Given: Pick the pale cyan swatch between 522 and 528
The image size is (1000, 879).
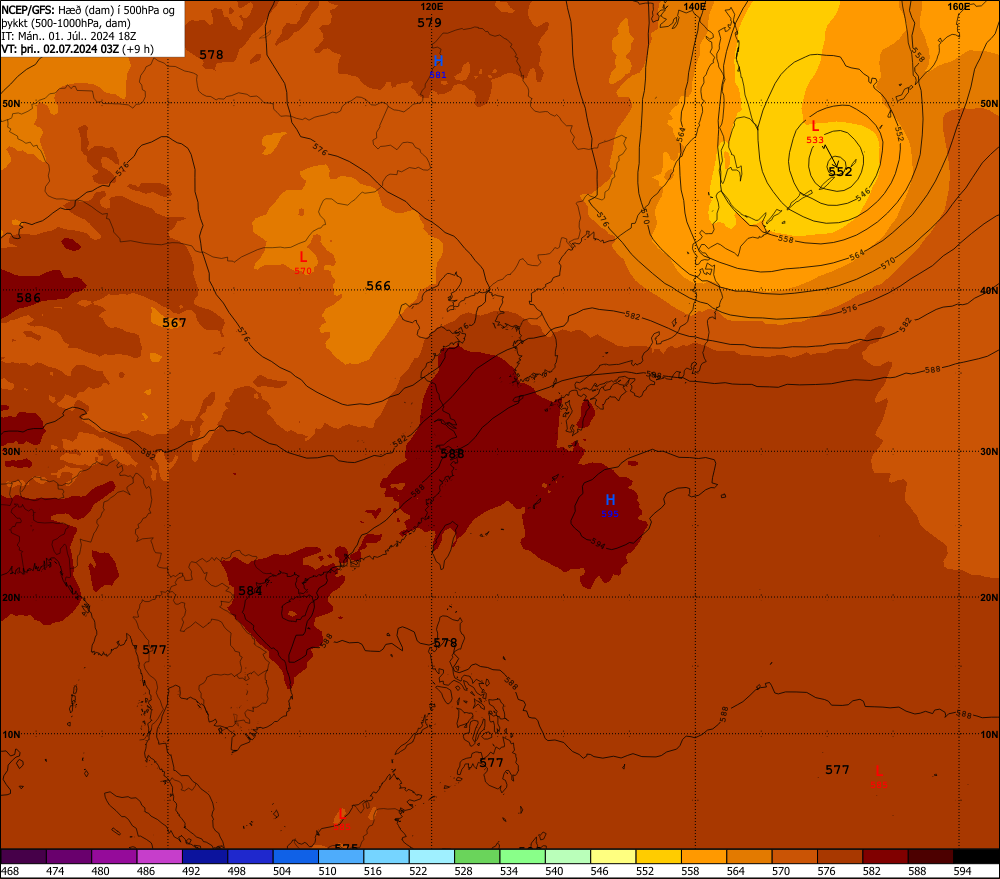Looking at the screenshot, I should click(432, 856).
